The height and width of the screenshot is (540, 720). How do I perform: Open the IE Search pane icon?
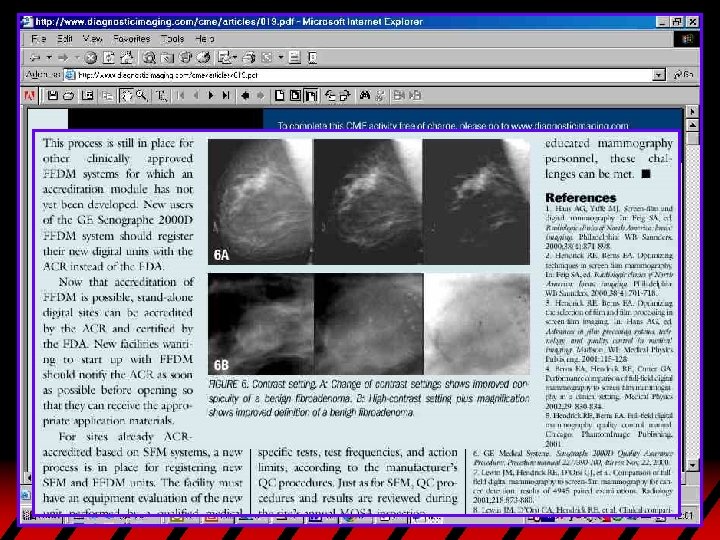tap(149, 58)
